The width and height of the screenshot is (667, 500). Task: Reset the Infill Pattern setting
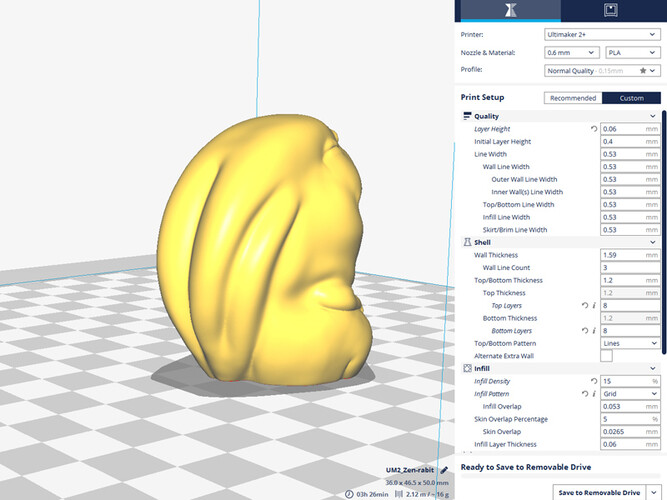click(x=585, y=394)
